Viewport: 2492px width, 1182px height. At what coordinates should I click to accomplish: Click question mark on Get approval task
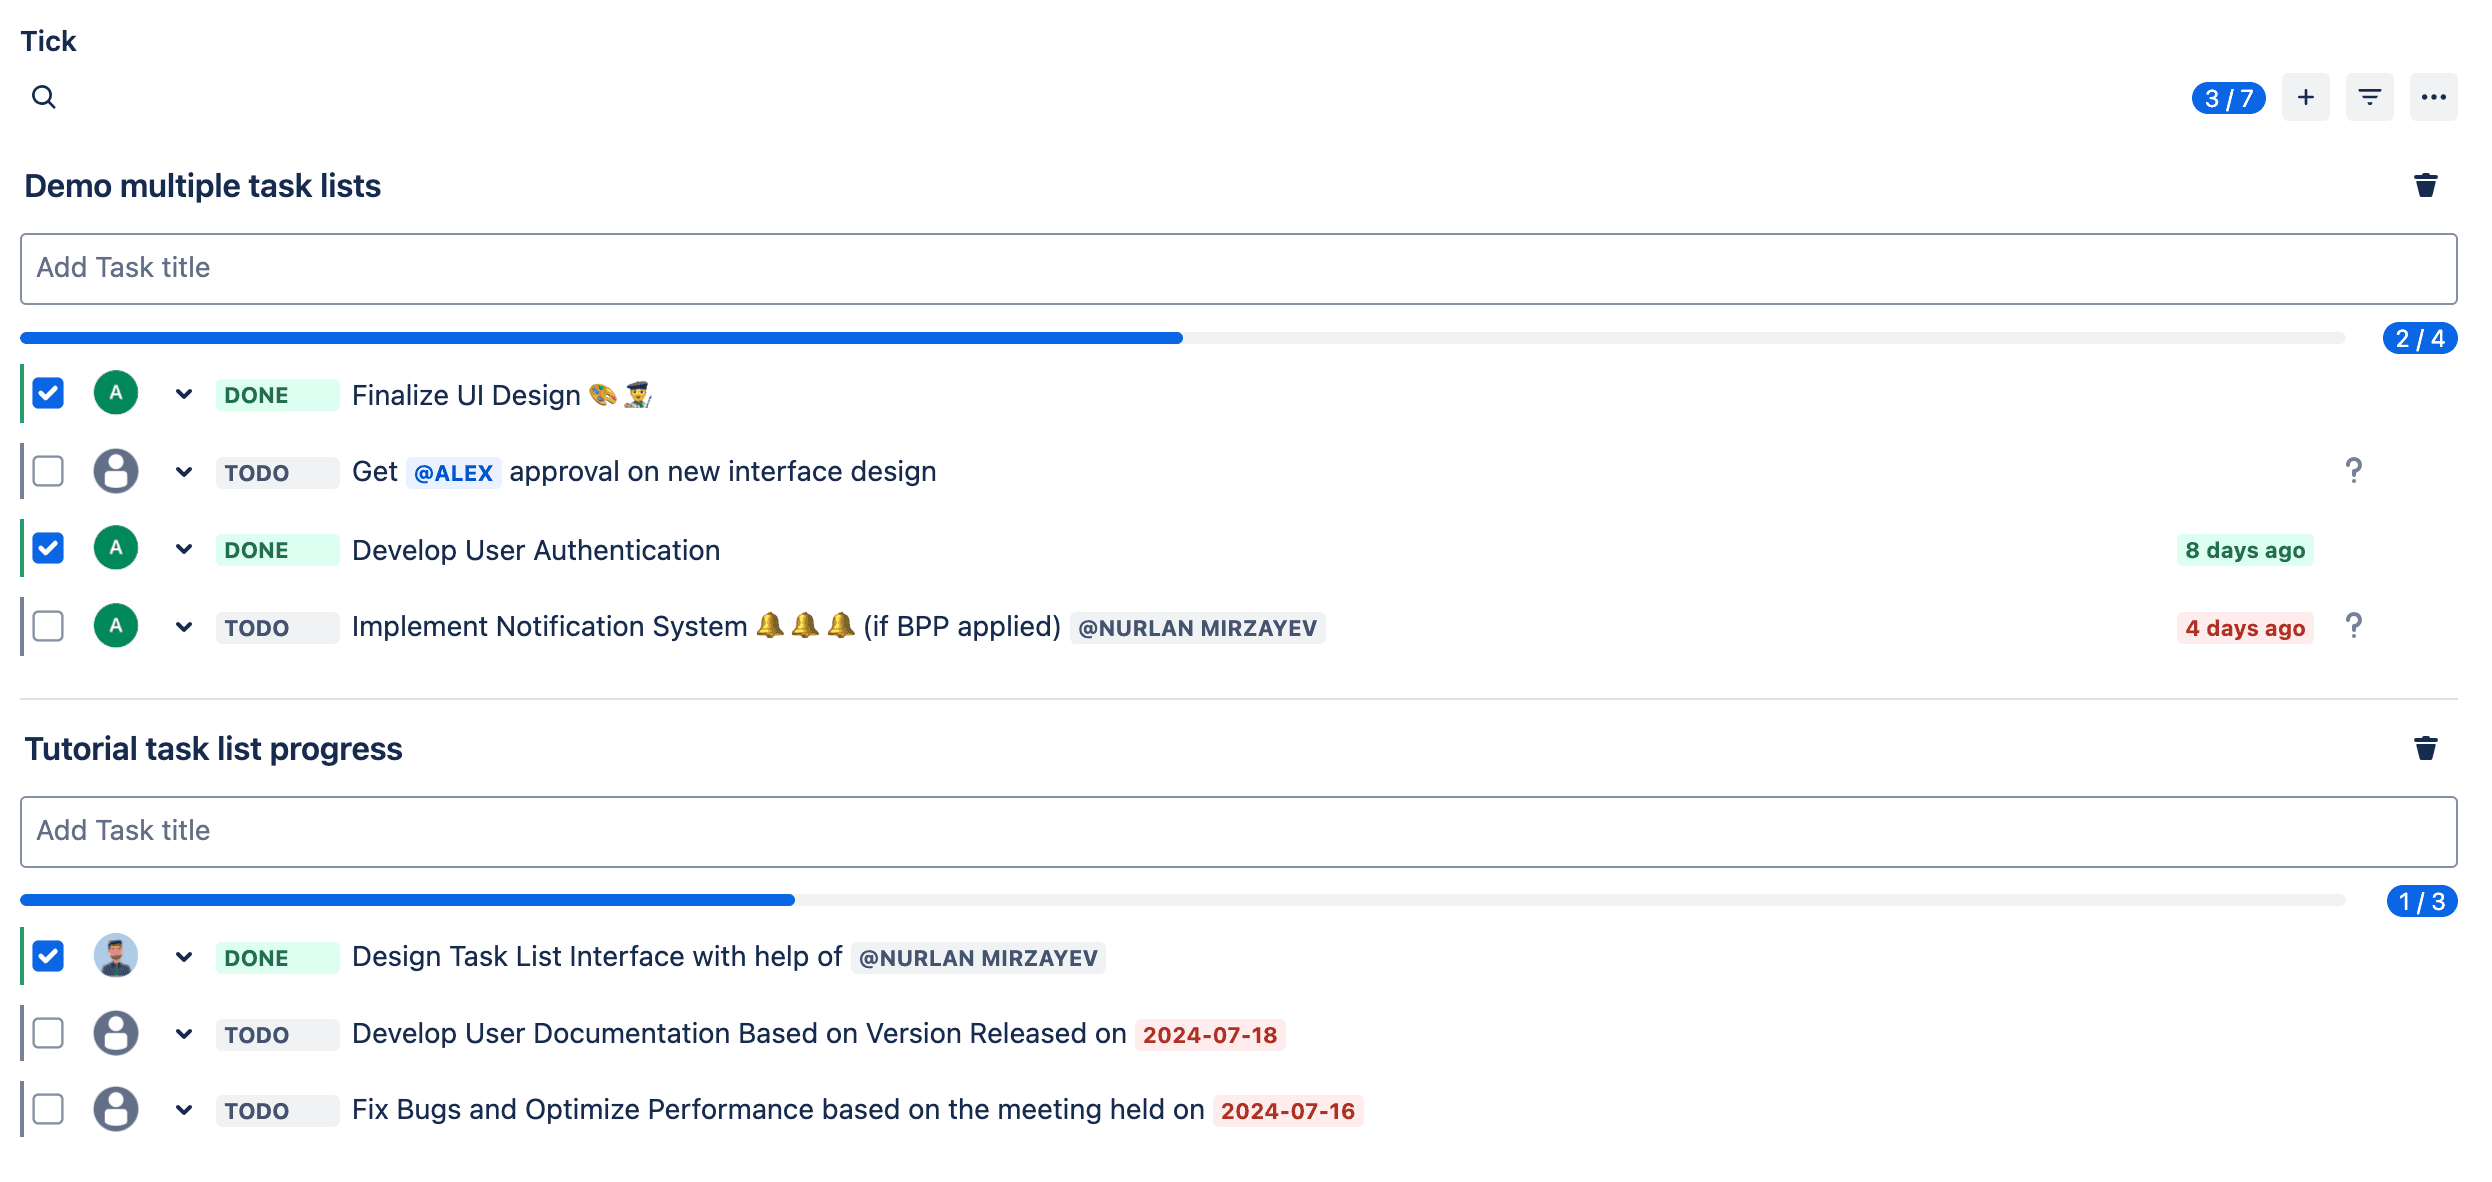tap(2353, 471)
